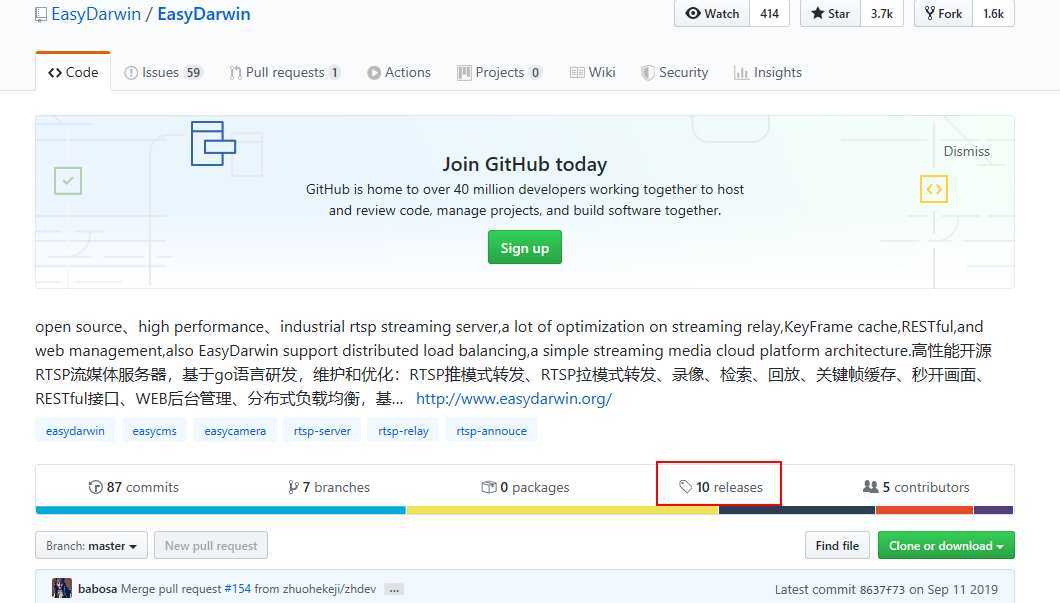Open the EasyDarwin repository name link

[203, 14]
